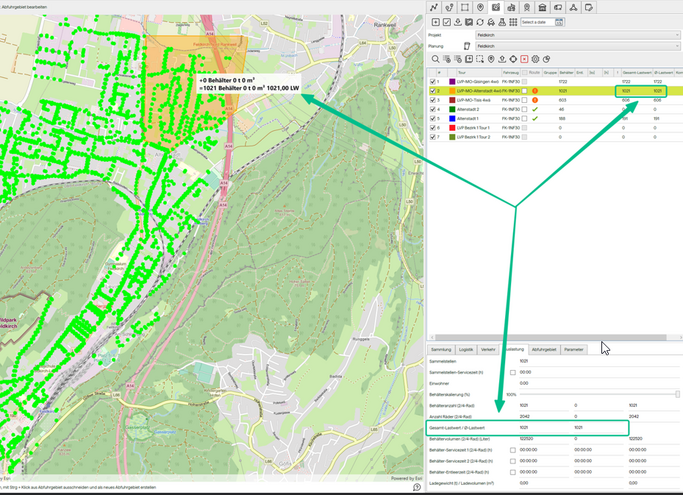Viewport: 683px width, 495px height.
Task: Click the Gesamt-Lastwert column header
Action: pos(637,73)
